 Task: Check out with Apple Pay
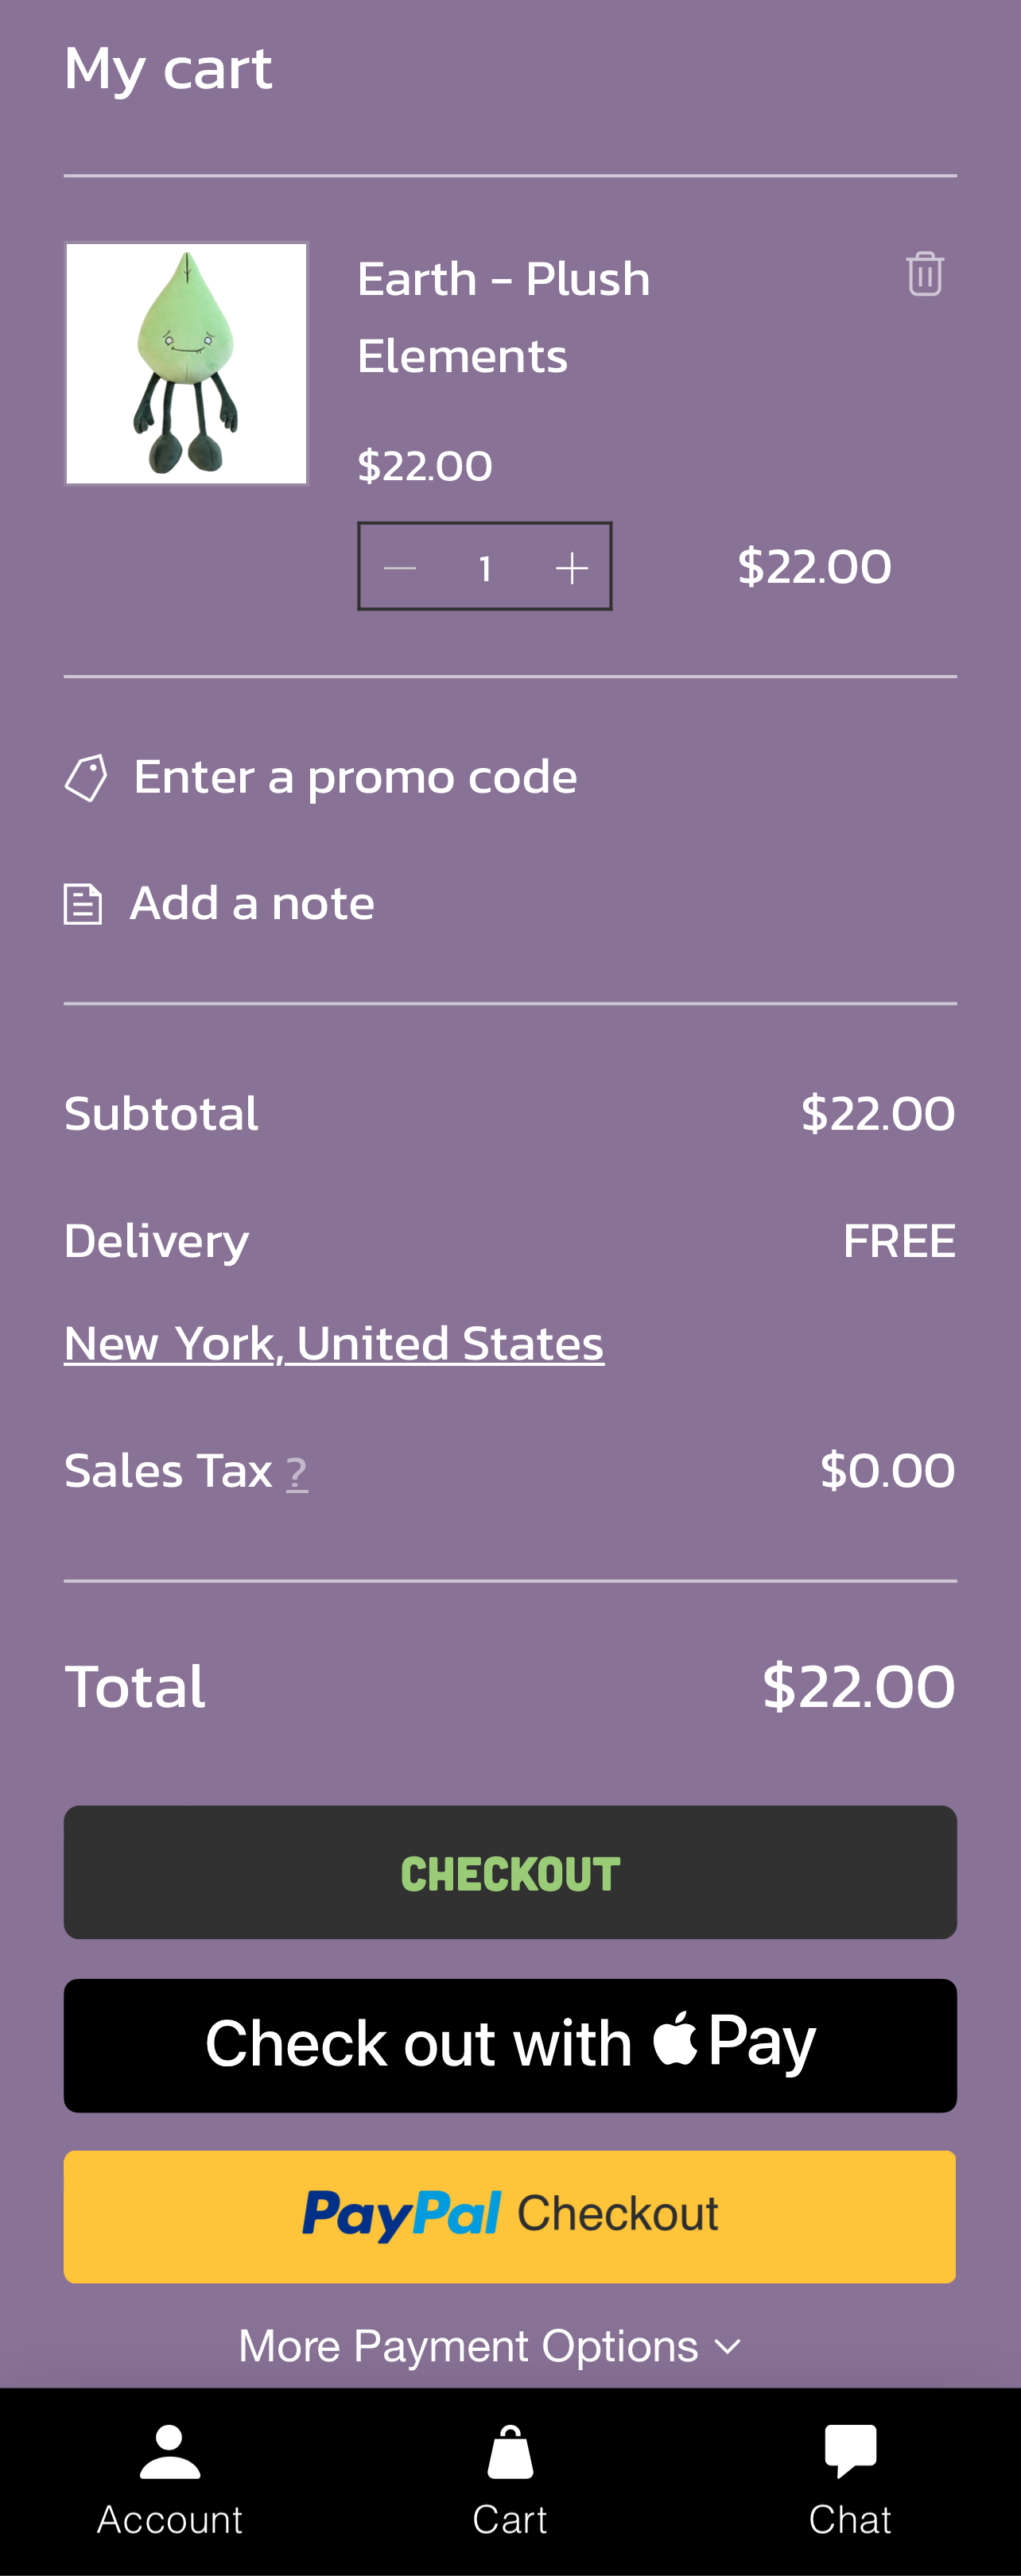[x=510, y=2045]
